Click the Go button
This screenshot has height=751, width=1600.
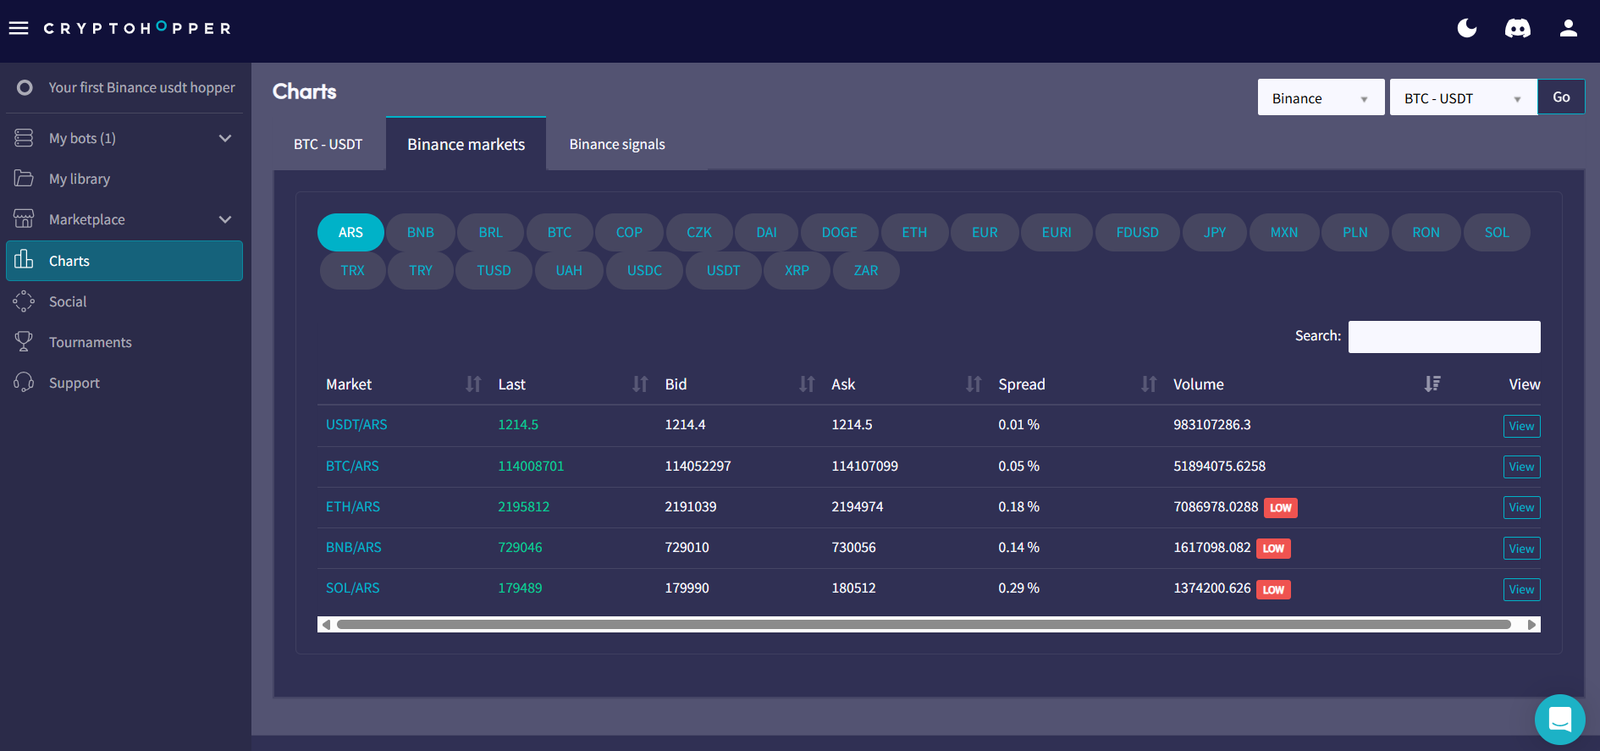click(1561, 97)
